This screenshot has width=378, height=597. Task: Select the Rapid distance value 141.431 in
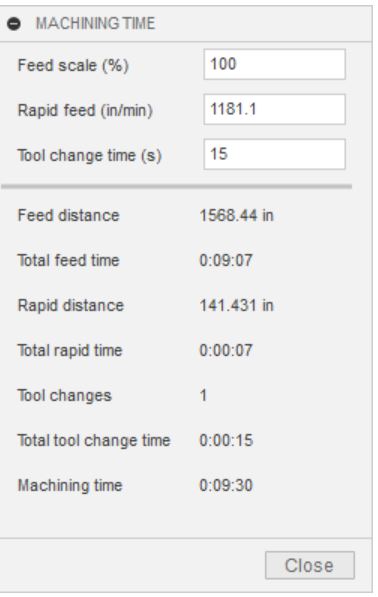[236, 305]
